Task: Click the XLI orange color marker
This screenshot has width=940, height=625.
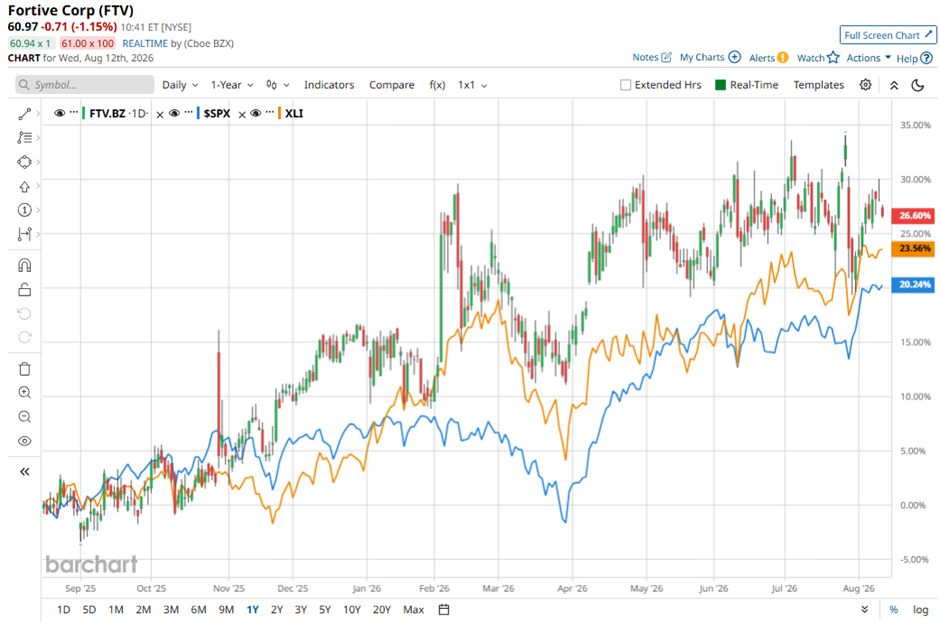Action: coord(279,113)
